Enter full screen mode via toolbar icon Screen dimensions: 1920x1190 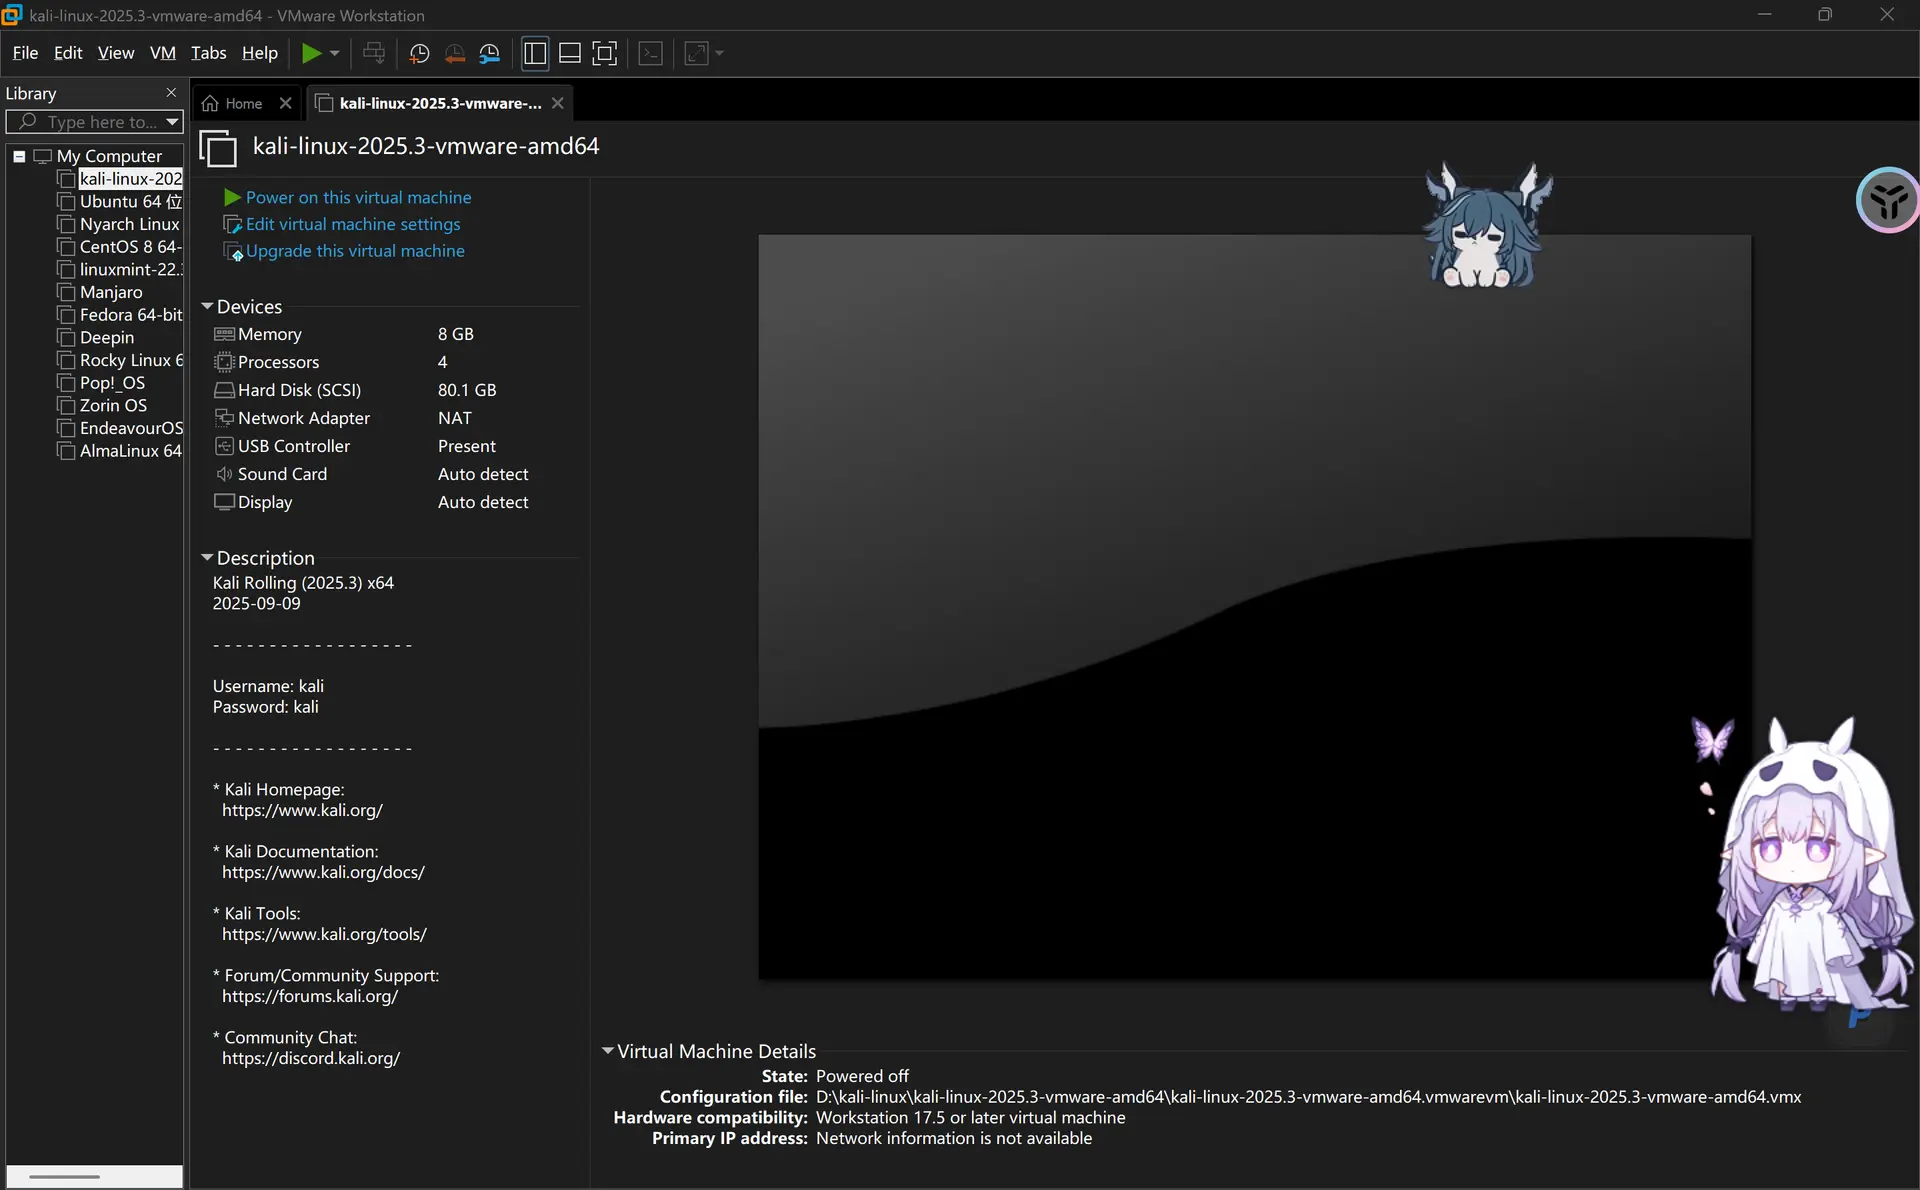[x=605, y=53]
